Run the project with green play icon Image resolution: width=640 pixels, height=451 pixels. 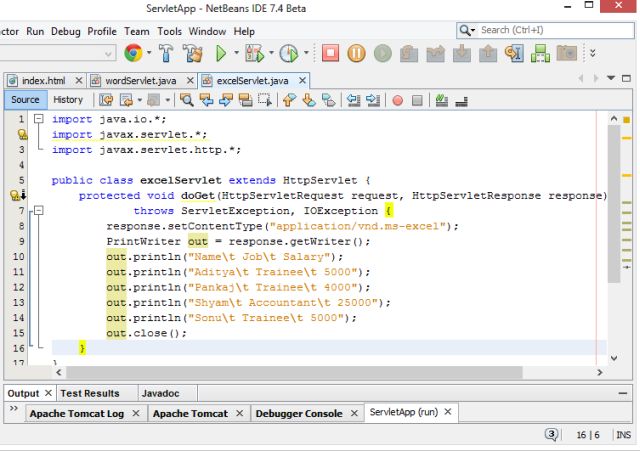221,53
